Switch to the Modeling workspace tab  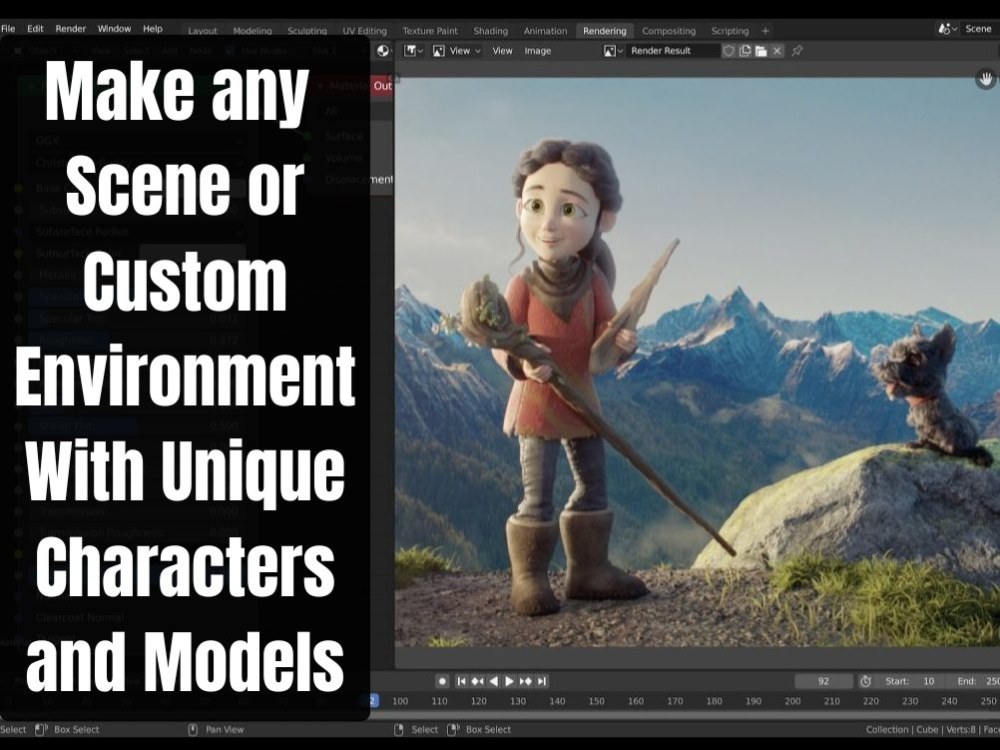click(x=253, y=31)
